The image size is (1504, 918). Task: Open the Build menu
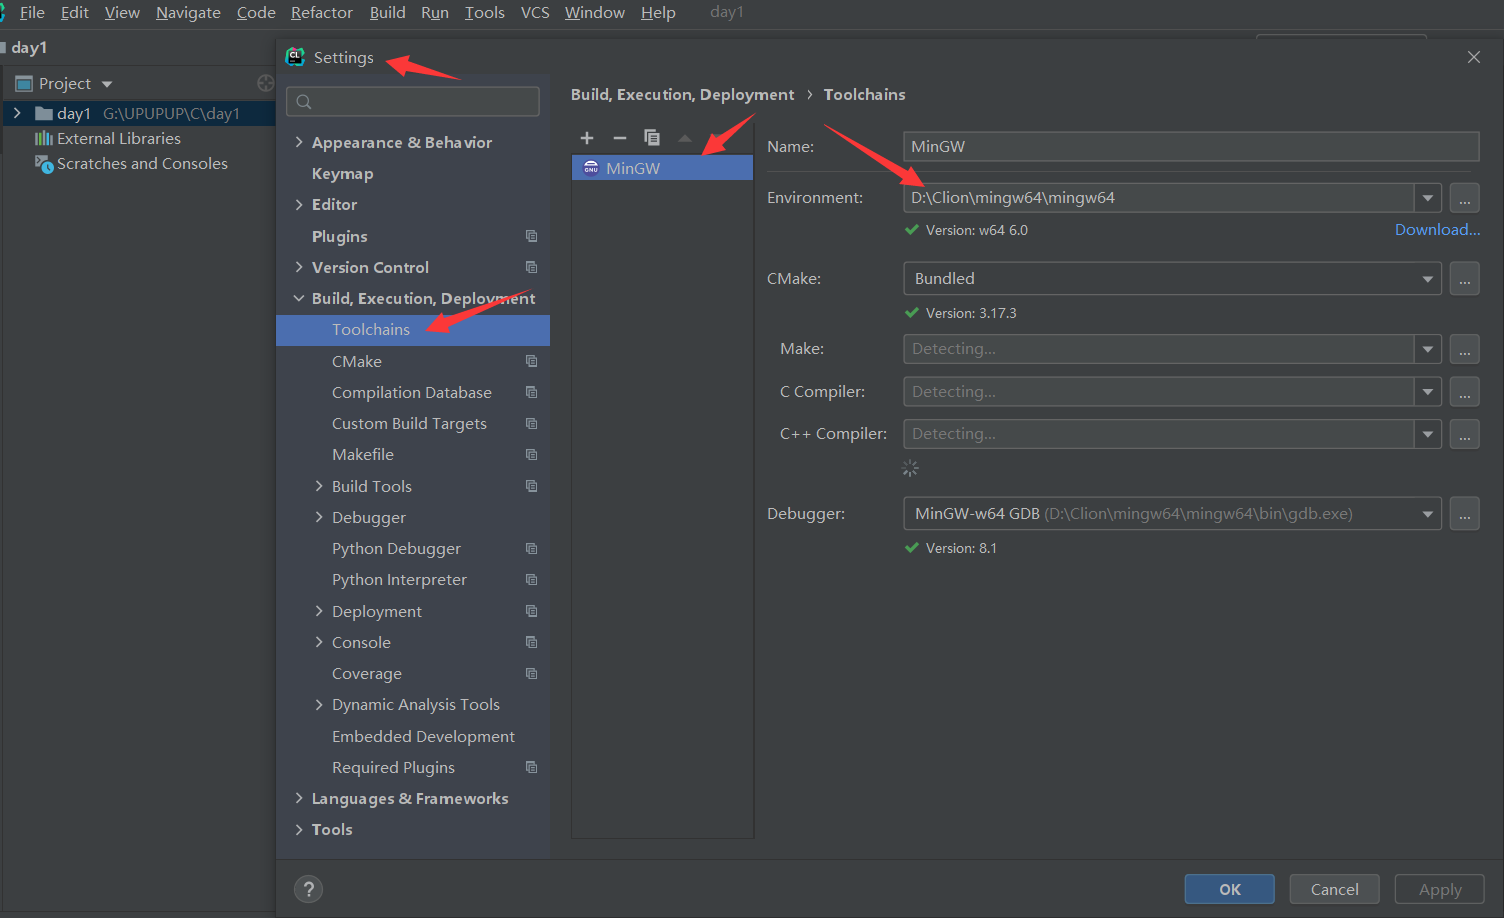coord(387,12)
